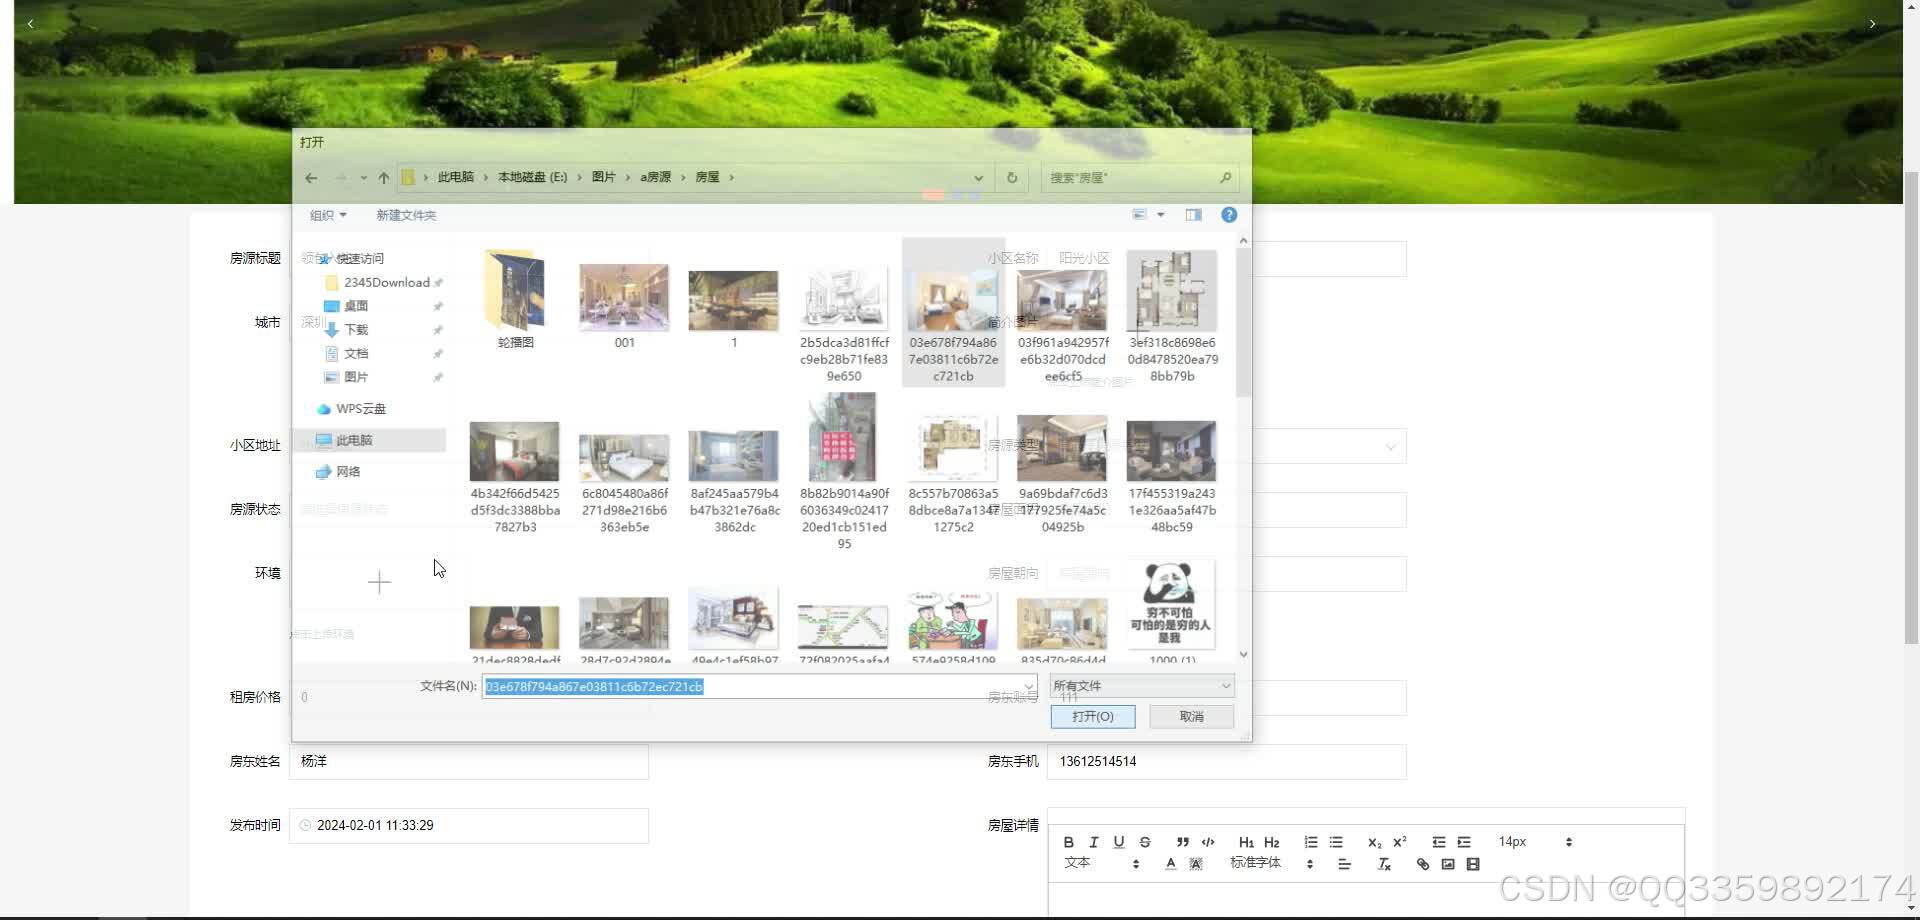Click the search 房屋 field
This screenshot has width=1920, height=920.
(1140, 178)
